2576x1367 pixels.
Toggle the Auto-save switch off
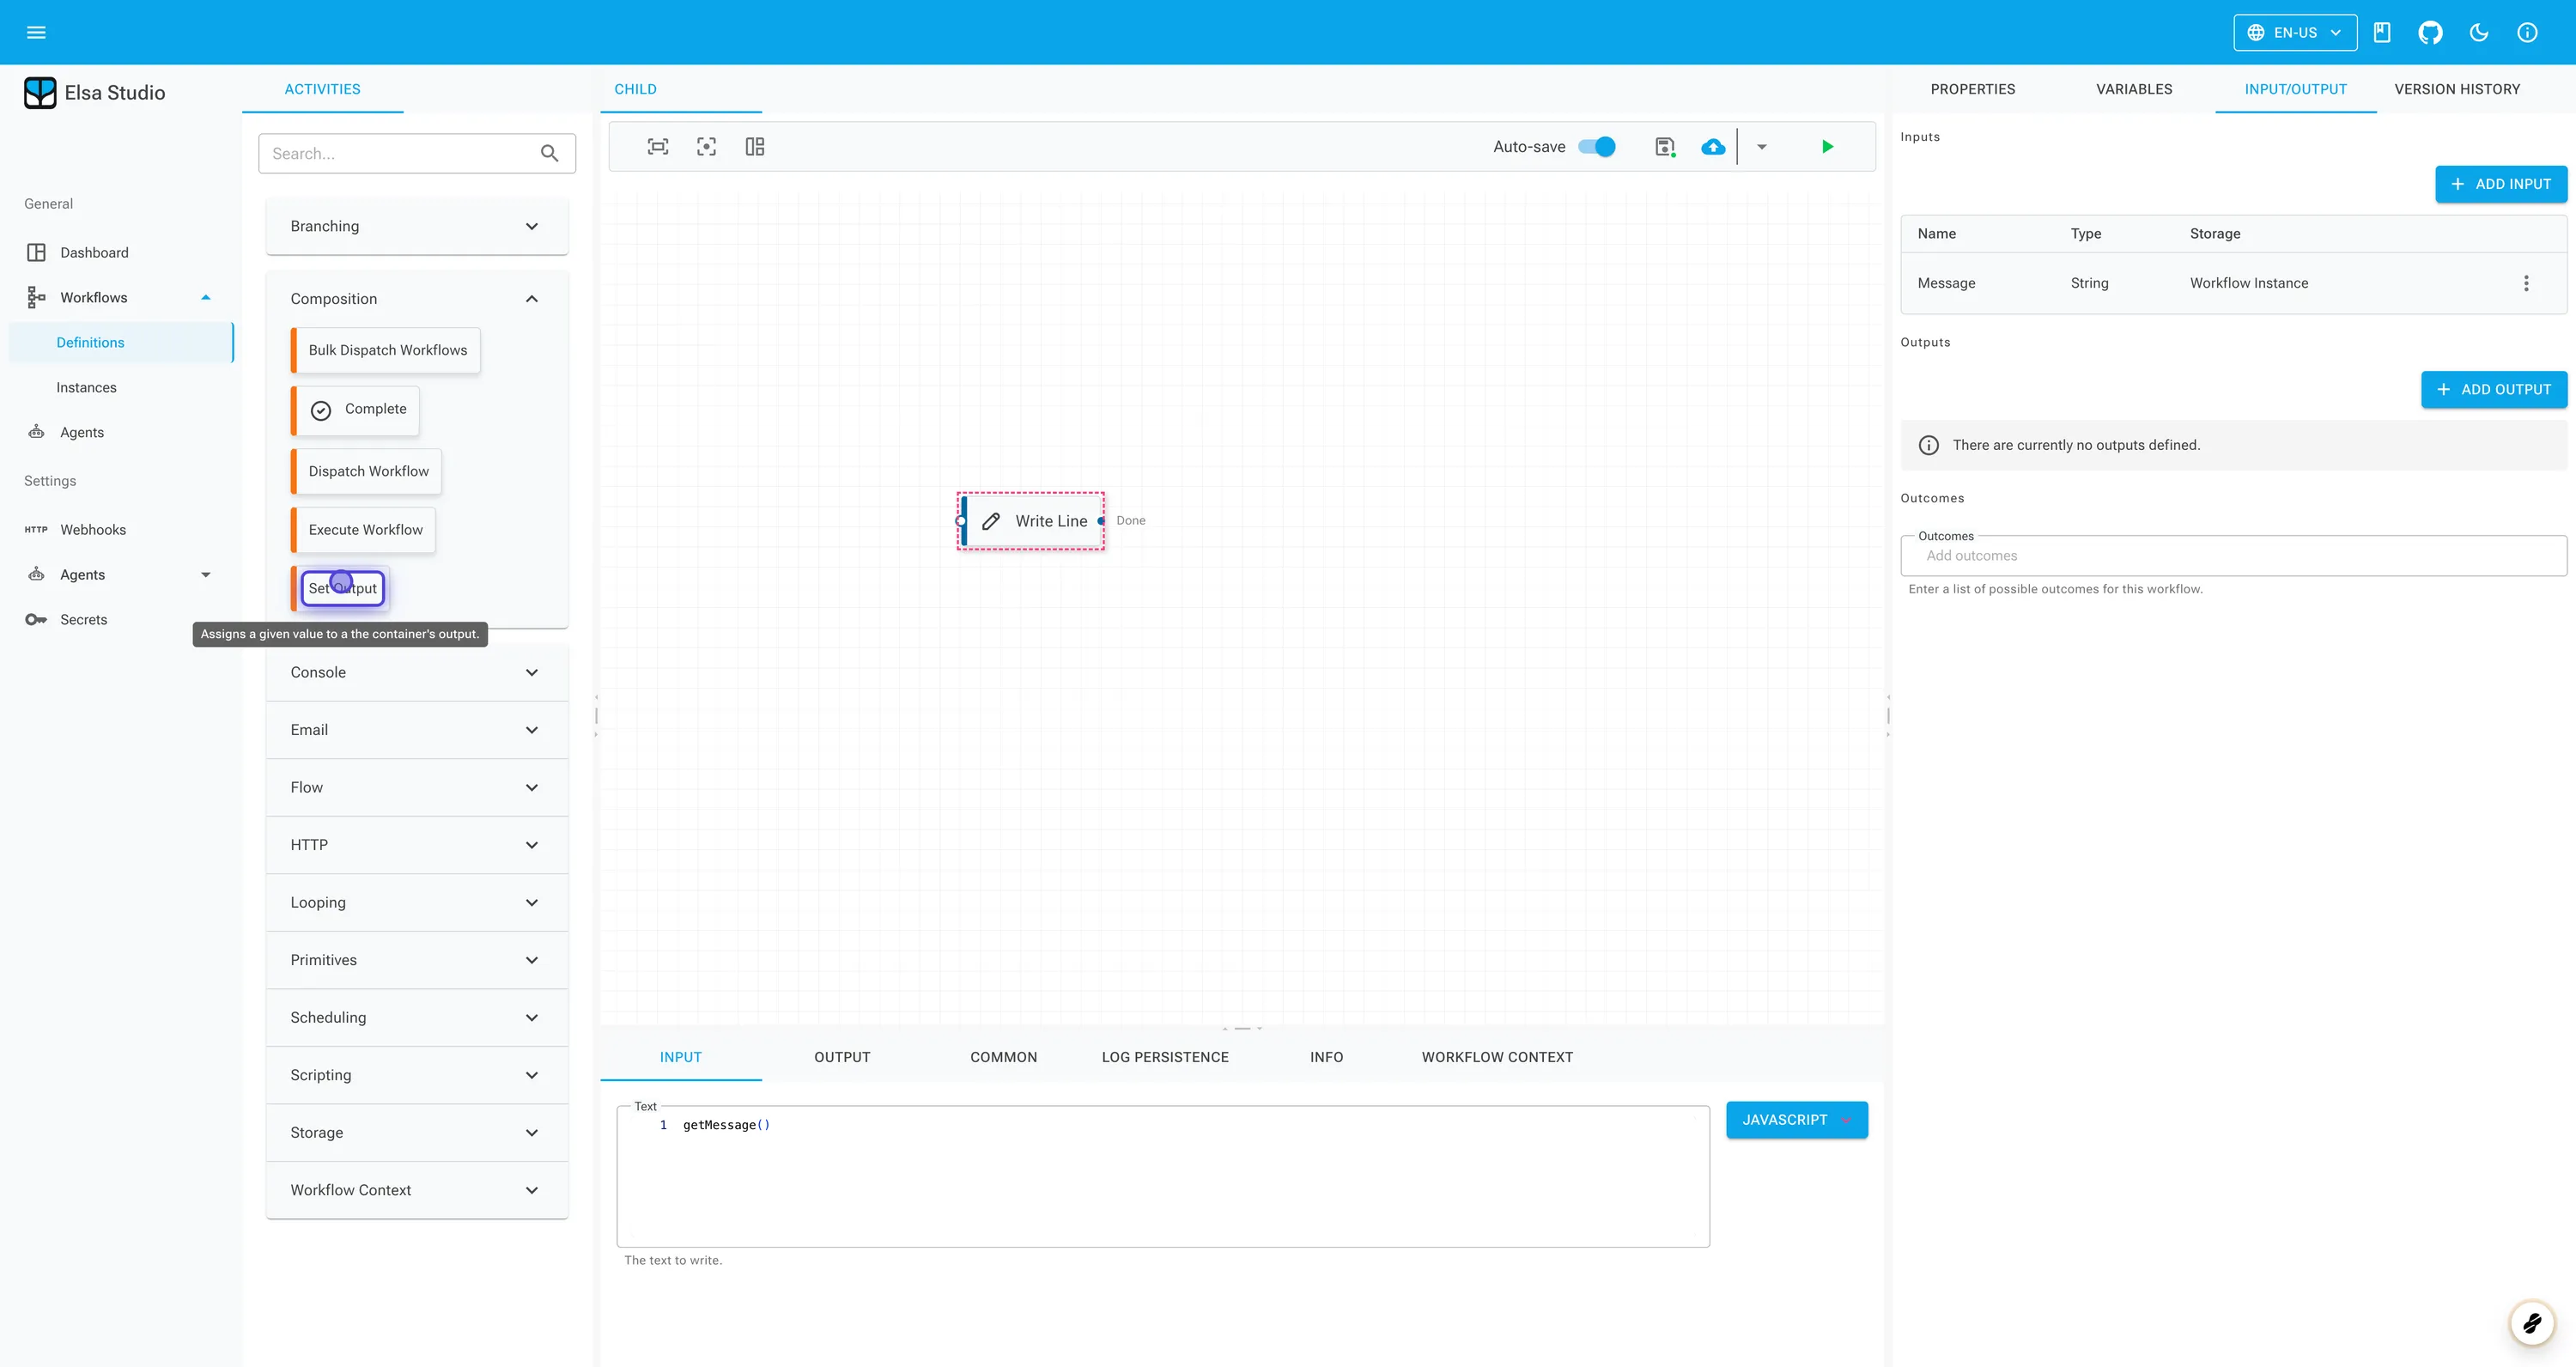[x=1597, y=146]
